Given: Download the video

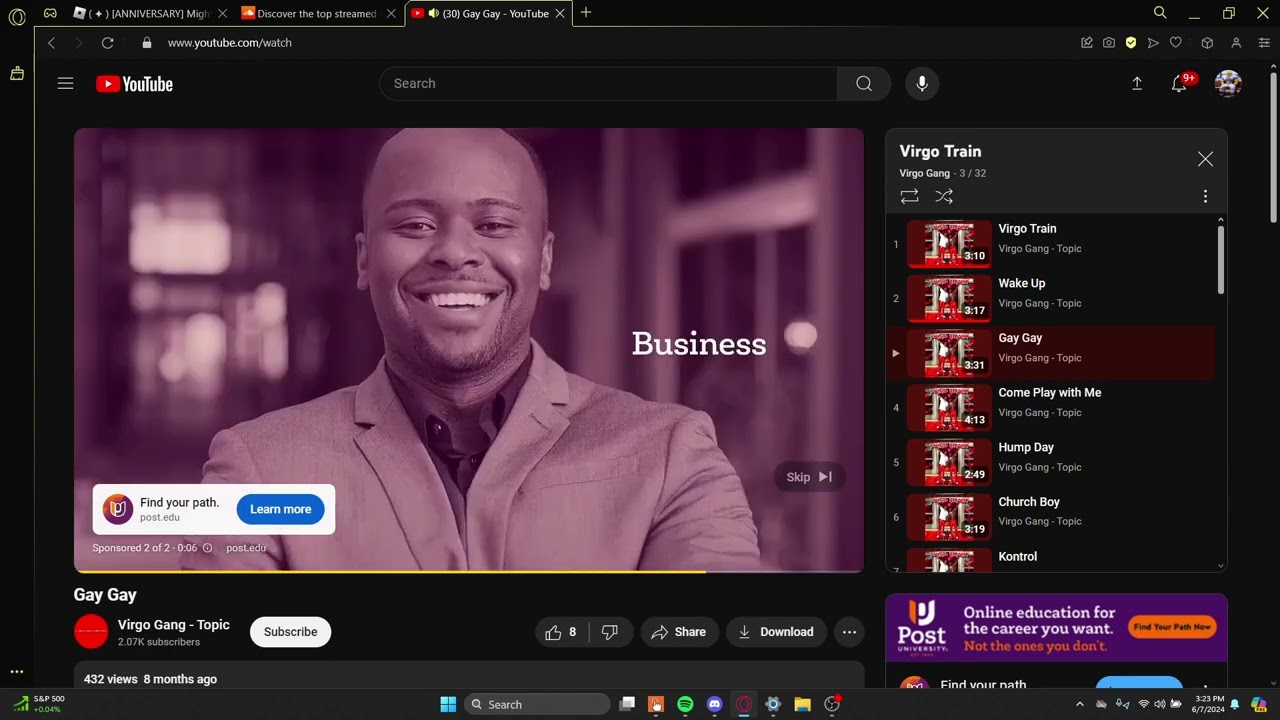Looking at the screenshot, I should coord(776,632).
